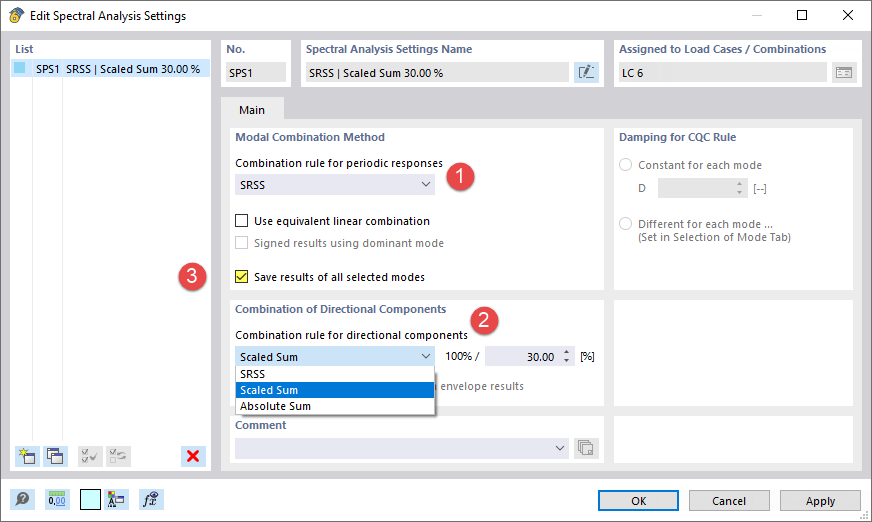Collapse the directional components rule dropdown
Viewport: 872px width, 522px height.
(423, 356)
